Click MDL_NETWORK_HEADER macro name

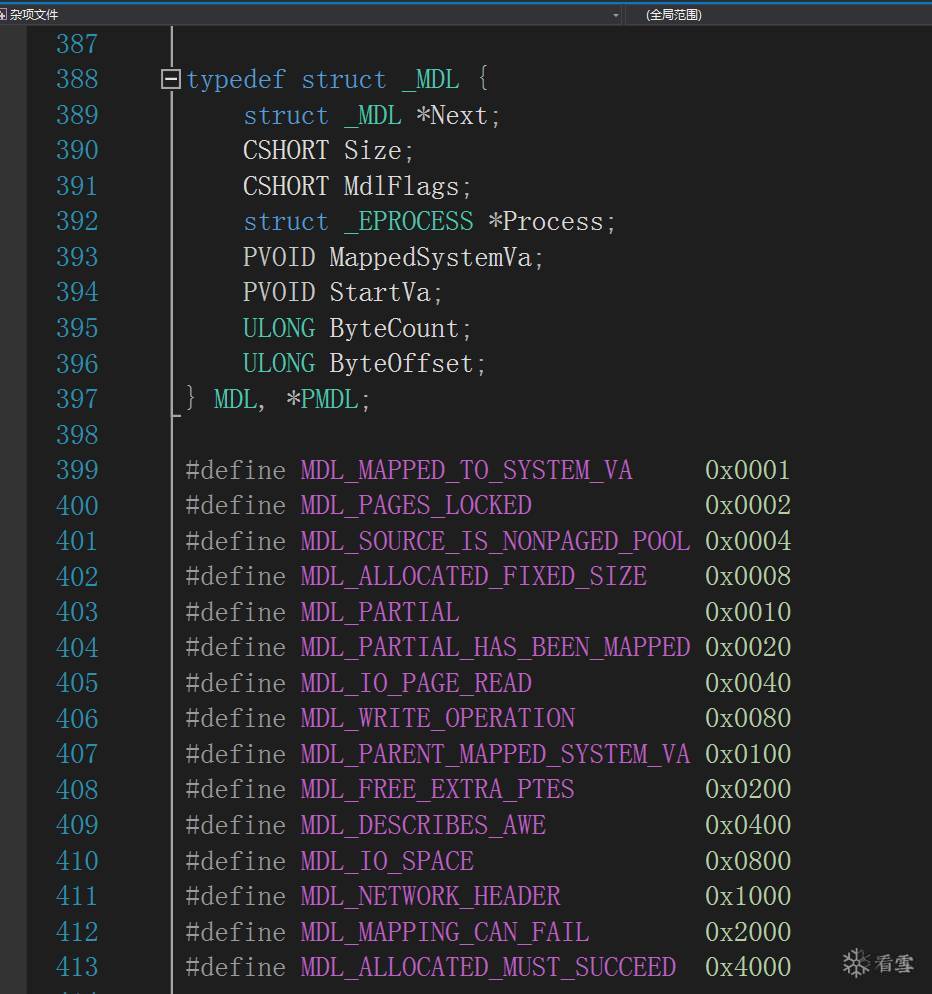[430, 896]
